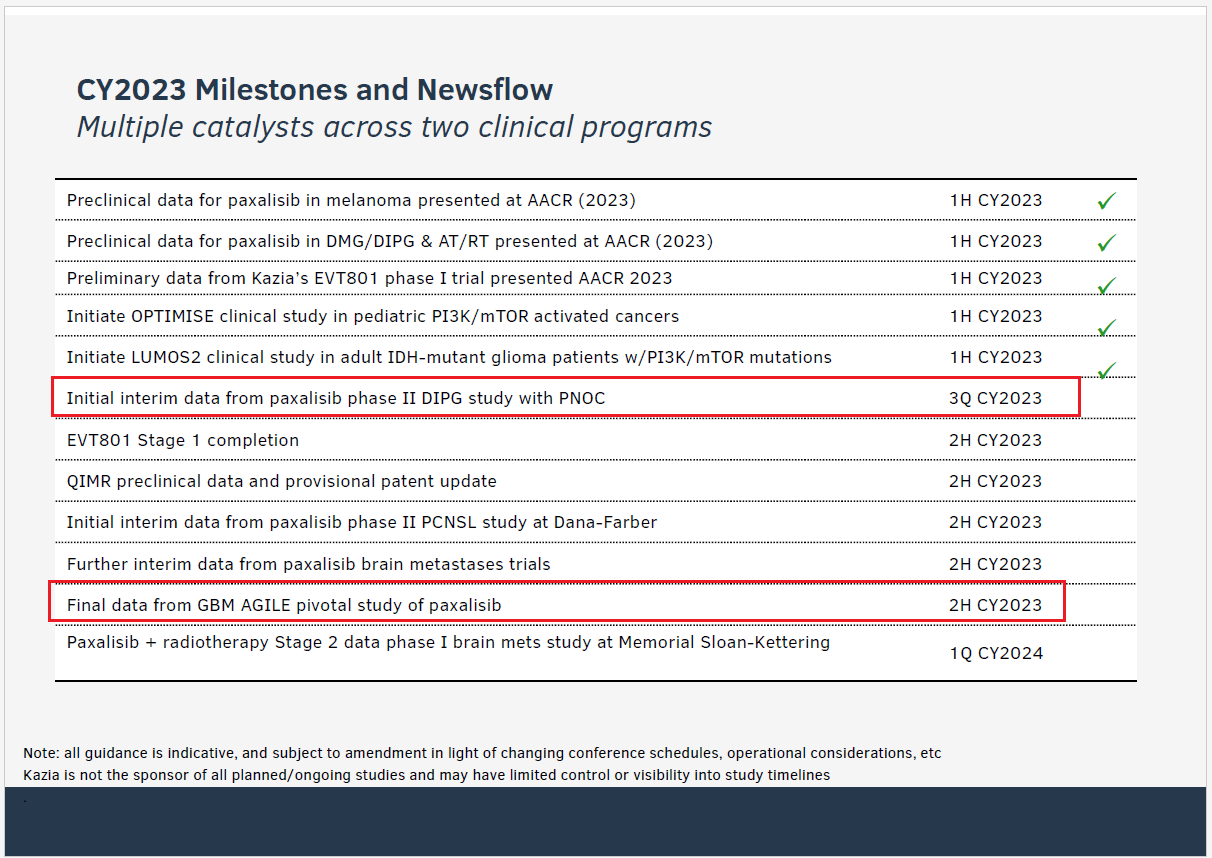Screen dimensions: 1212x858
Task: Click the green checkmark for melanoma preclinical data
Action: tap(1106, 201)
